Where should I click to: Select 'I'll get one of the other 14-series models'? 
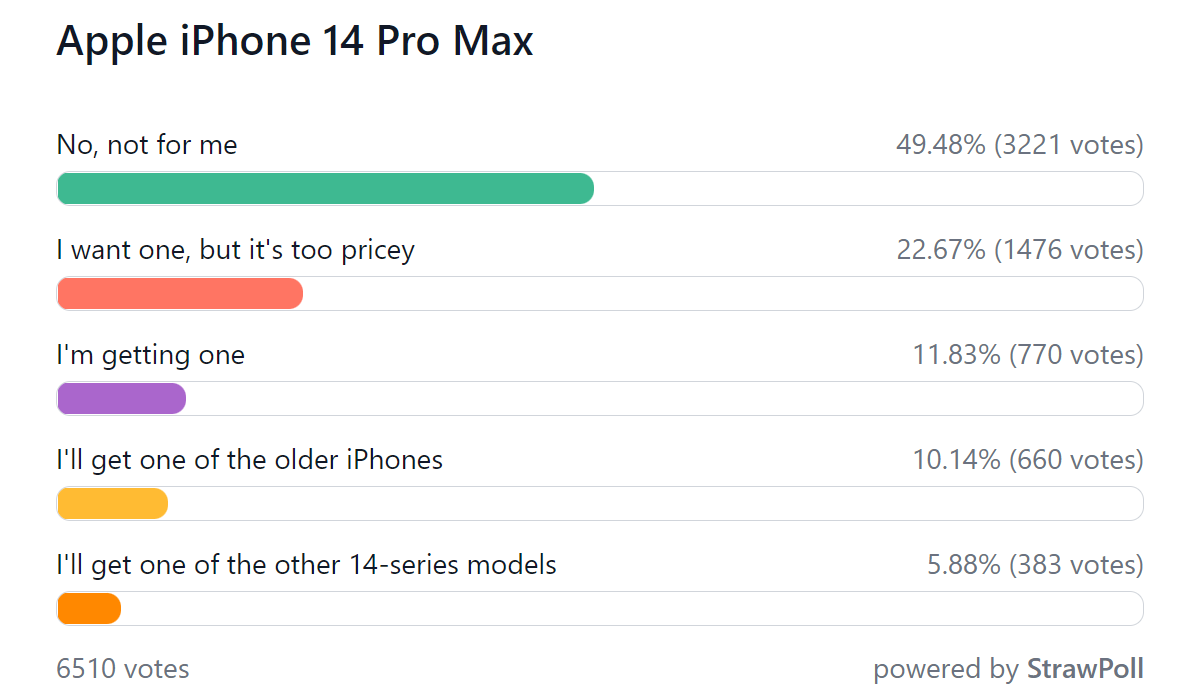click(307, 565)
